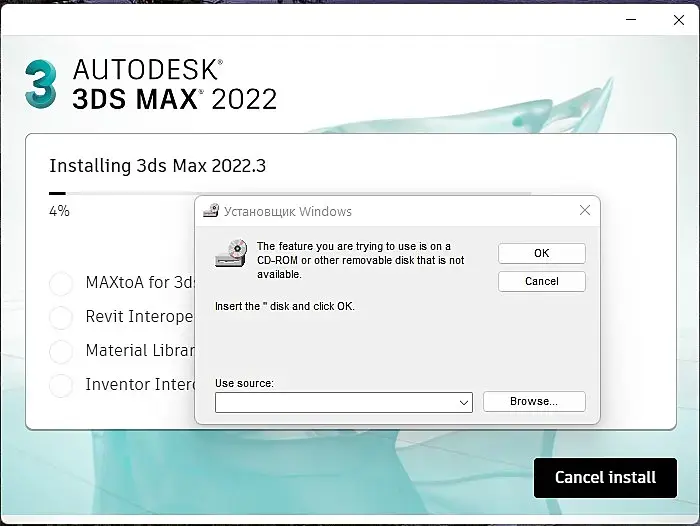Click OK in the Windows Installer dialog
The height and width of the screenshot is (526, 700).
(x=542, y=253)
